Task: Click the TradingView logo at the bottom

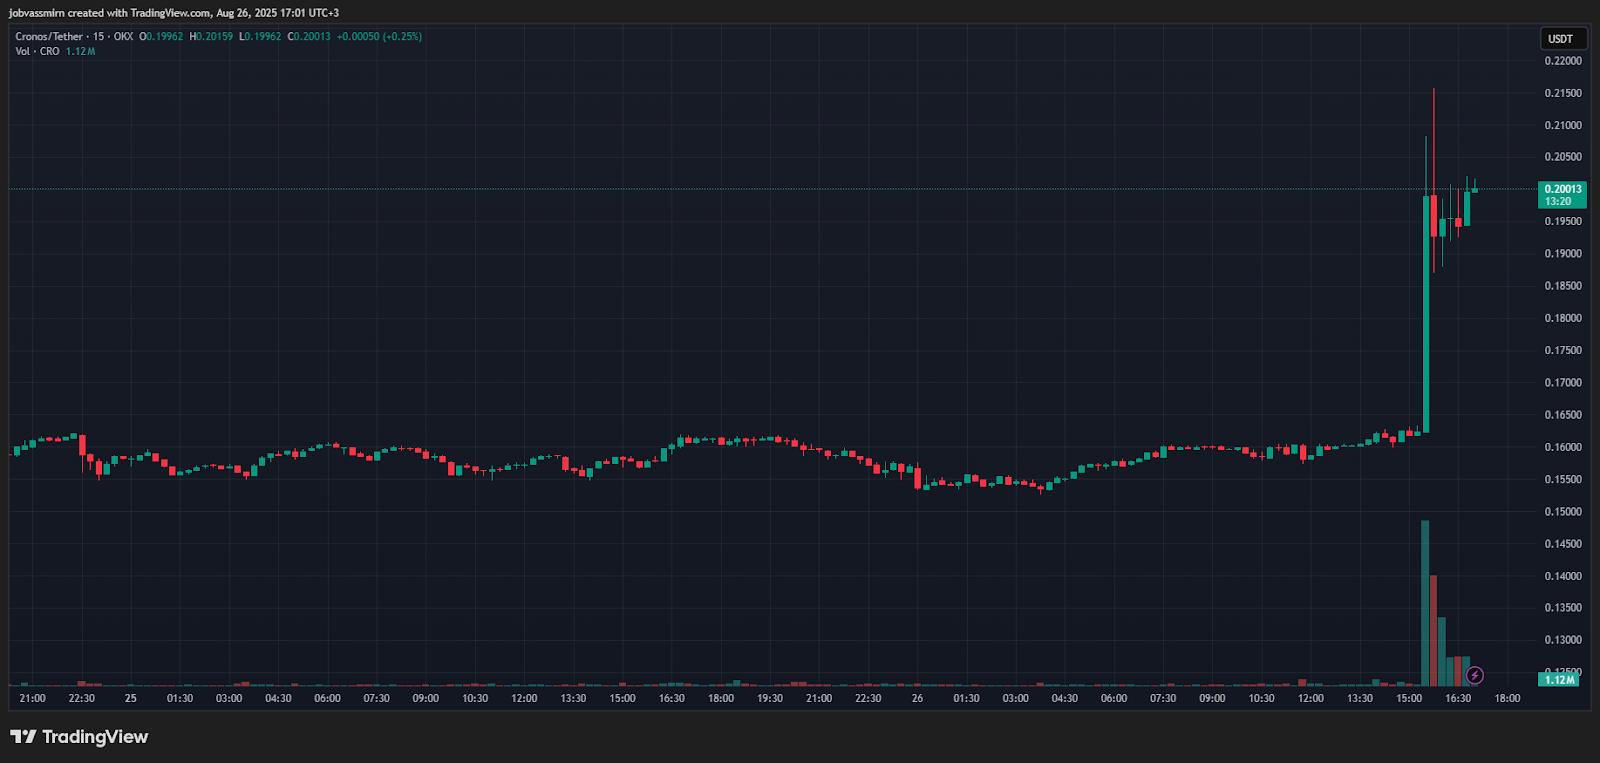Action: (x=79, y=737)
